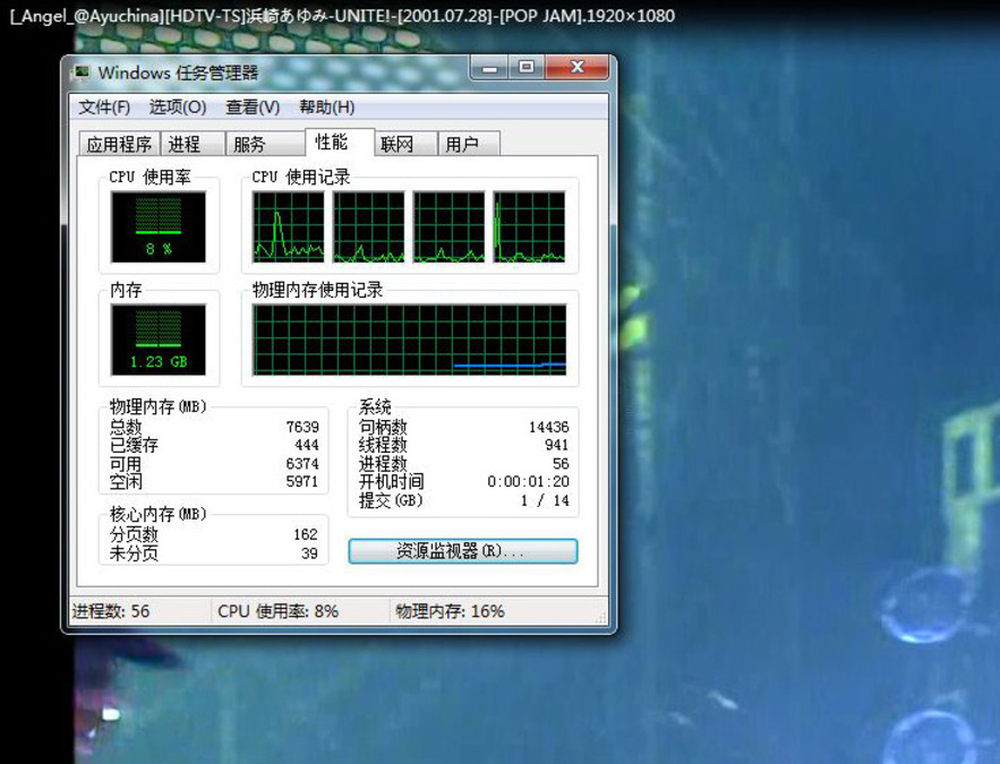
Task: Click the fourth CPU history graph
Action: coord(529,227)
